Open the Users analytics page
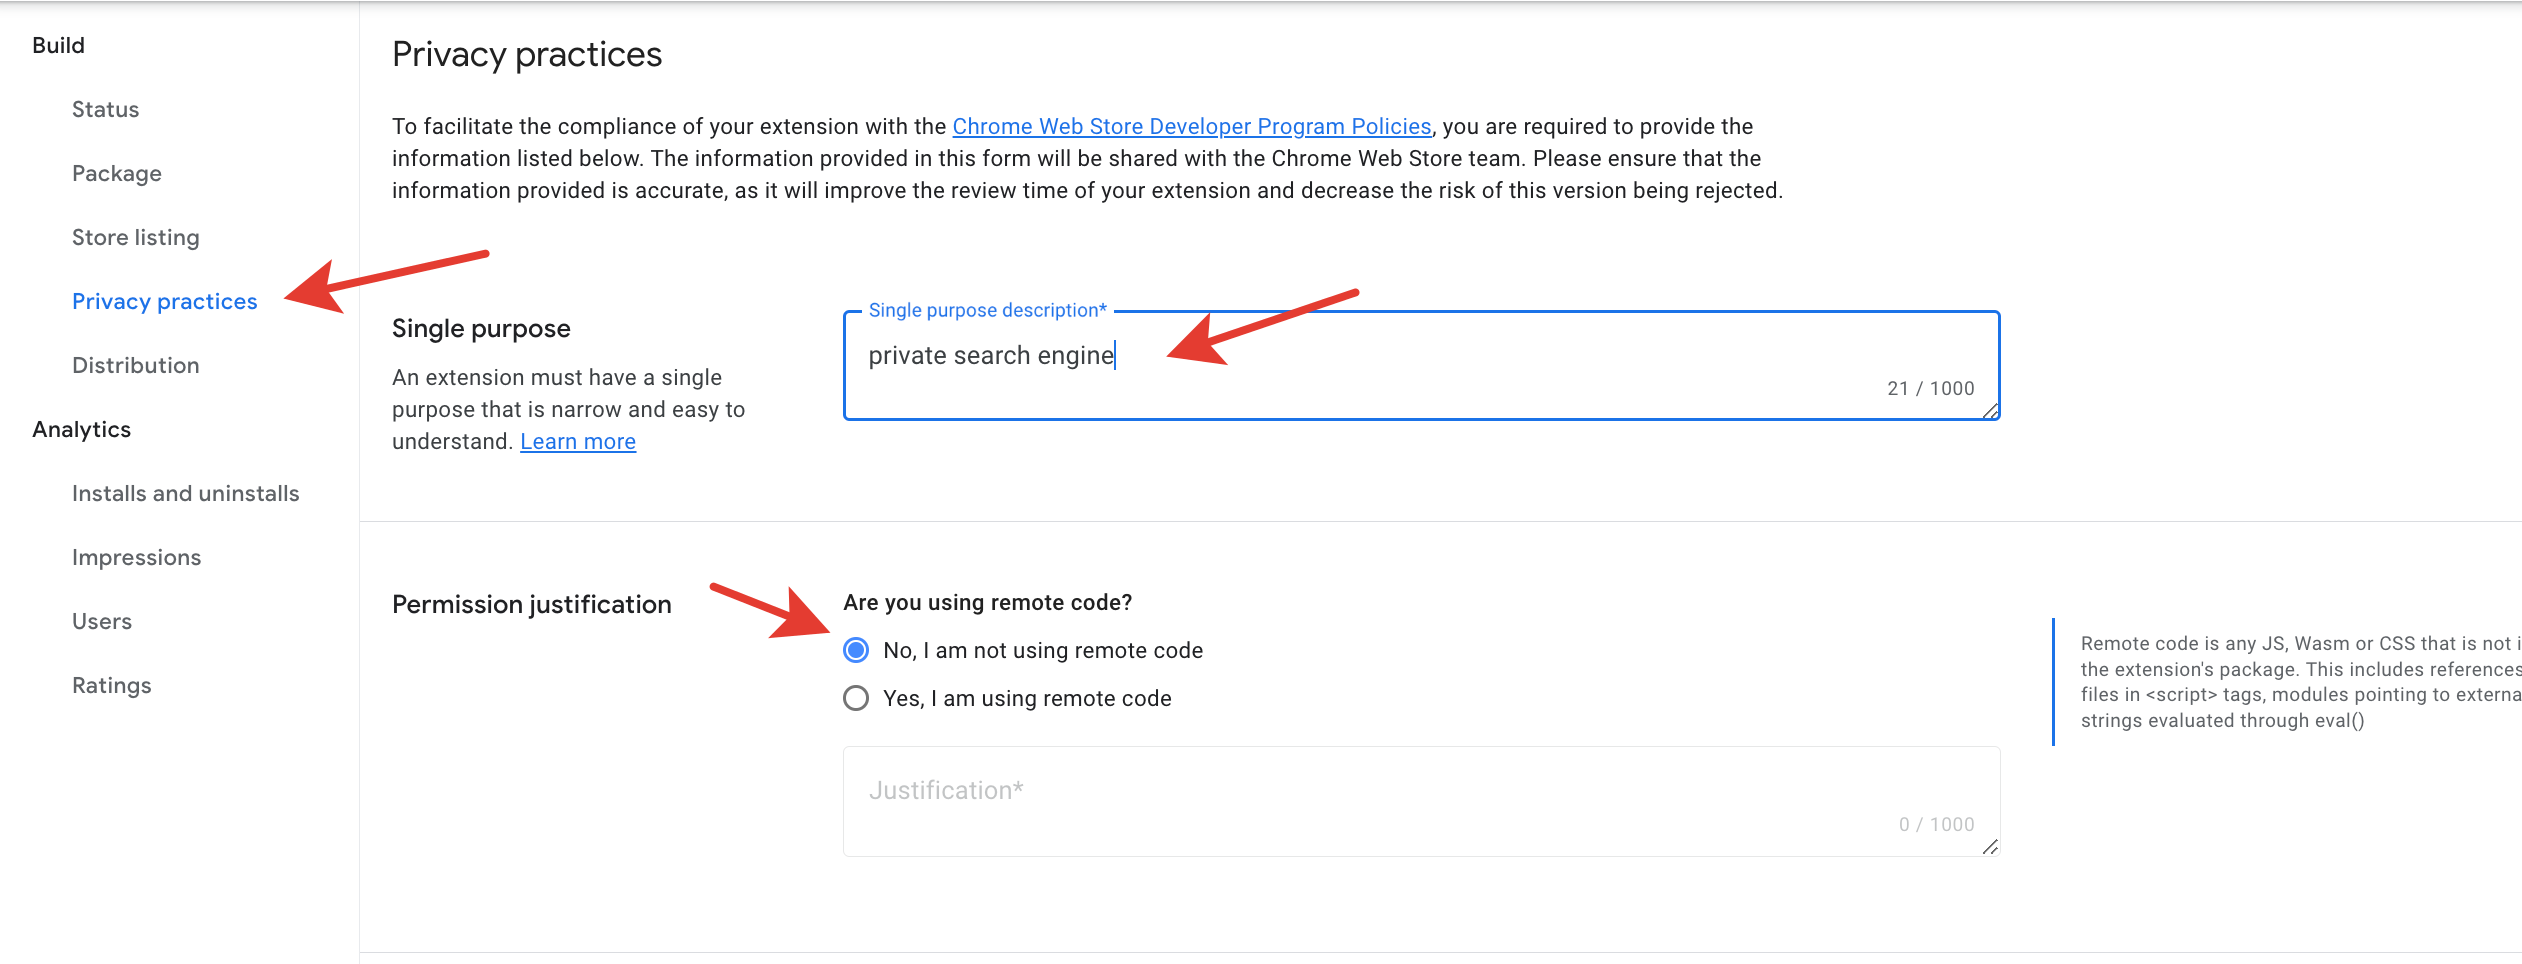The width and height of the screenshot is (2522, 964). pyautogui.click(x=101, y=621)
